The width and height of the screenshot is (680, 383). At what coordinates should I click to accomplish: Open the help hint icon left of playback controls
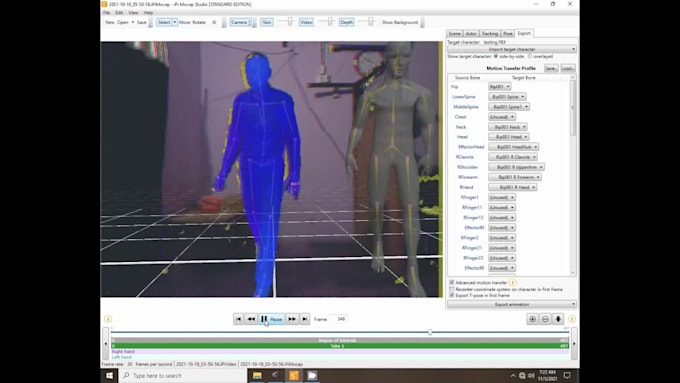[108, 319]
